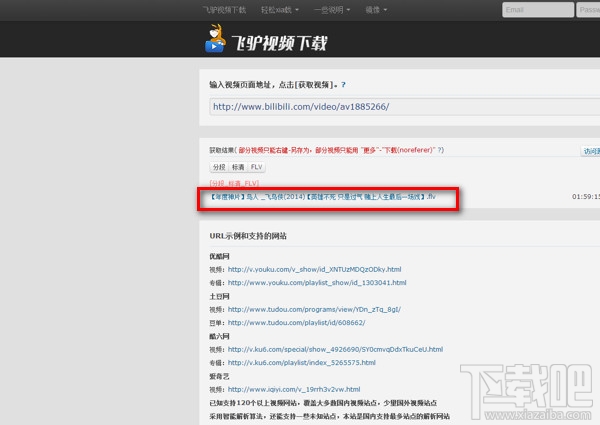
Task: Select the 标清 quality button
Action: [238, 167]
